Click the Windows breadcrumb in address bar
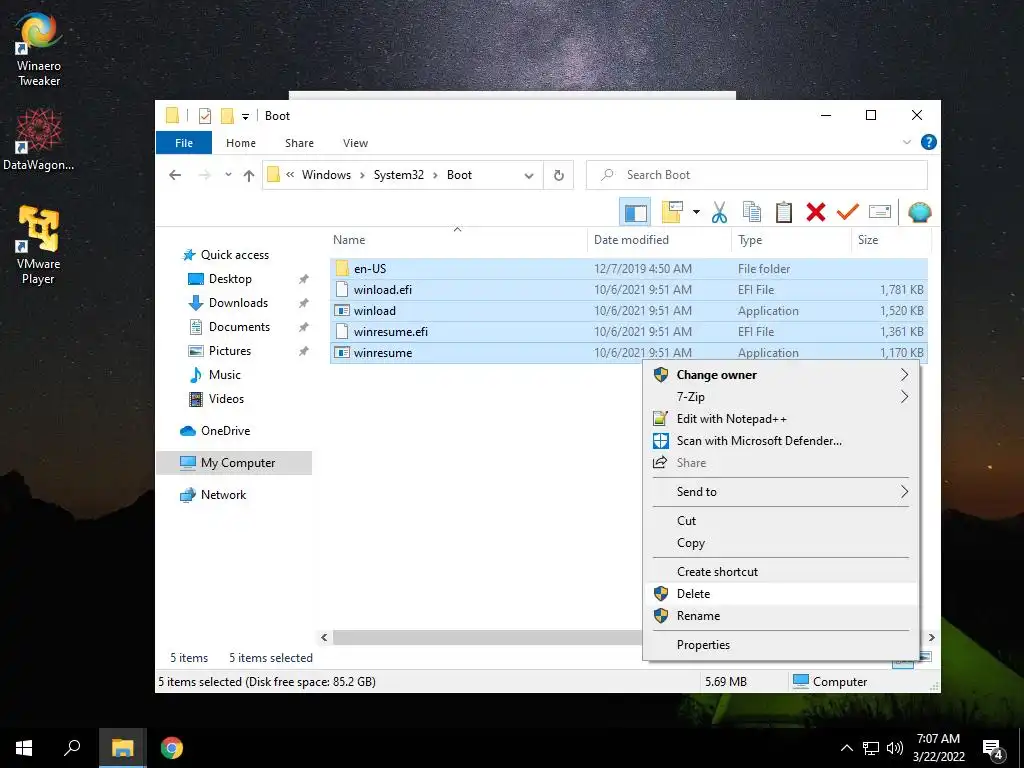Image resolution: width=1024 pixels, height=768 pixels. [x=326, y=175]
